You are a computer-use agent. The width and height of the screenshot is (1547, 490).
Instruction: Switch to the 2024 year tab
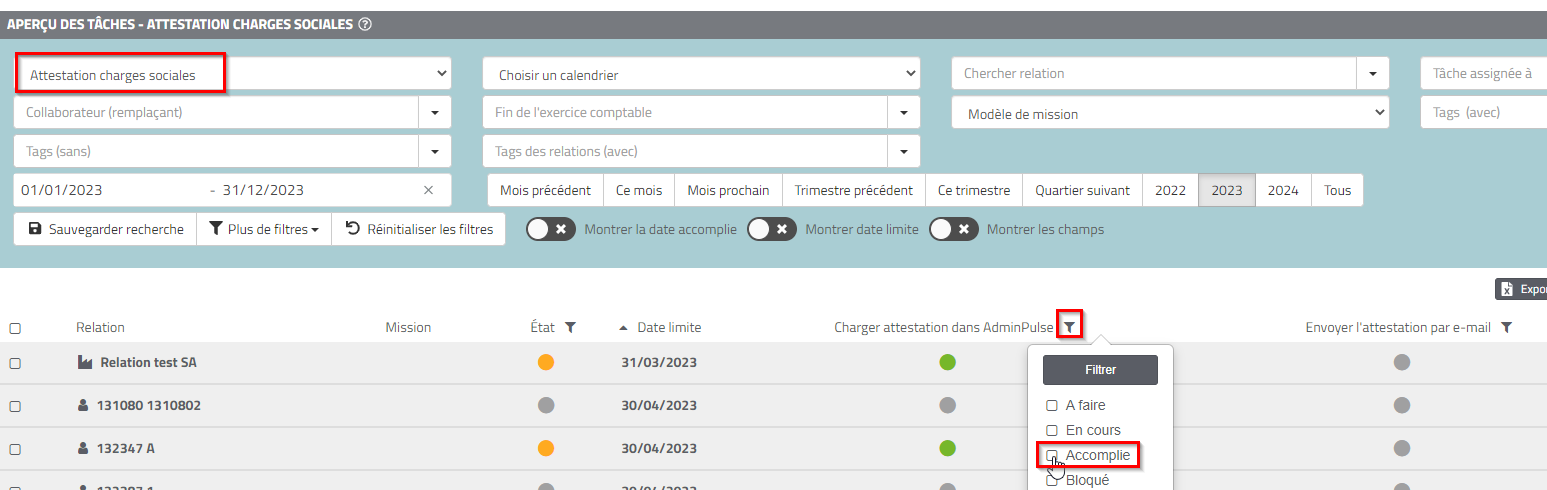[1283, 190]
